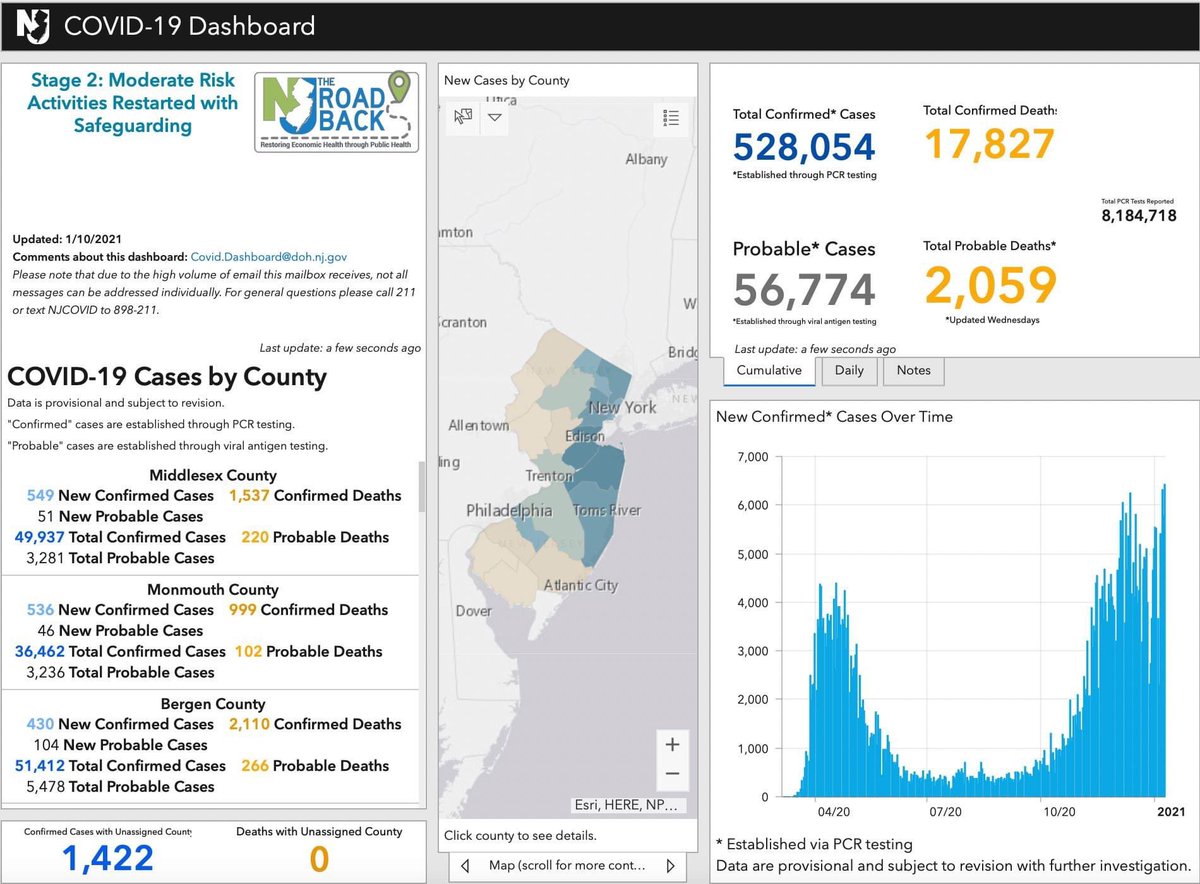Select the Middlesex County entry
Viewport: 1200px width, 884px height.
click(x=212, y=516)
